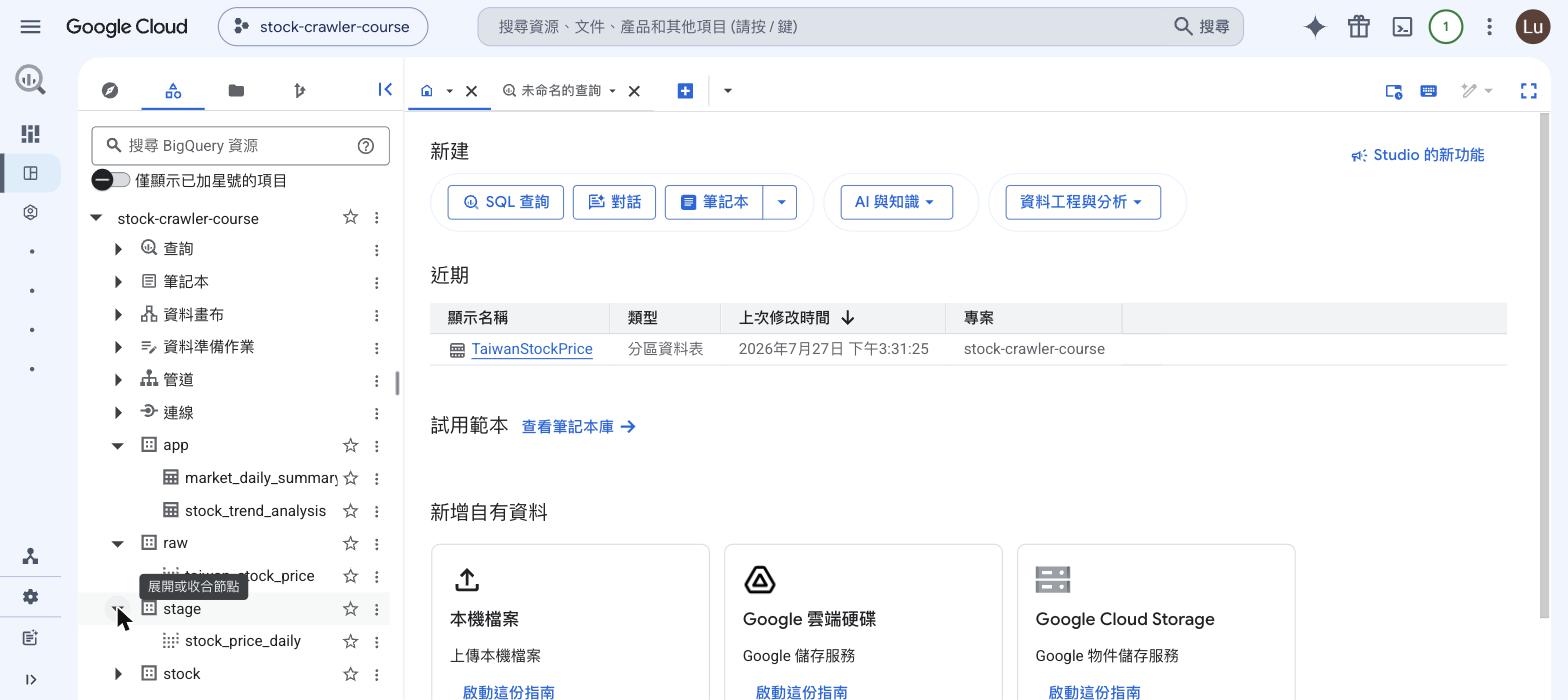Open actions menu for 連線 row
The height and width of the screenshot is (700, 1568).
coord(376,413)
